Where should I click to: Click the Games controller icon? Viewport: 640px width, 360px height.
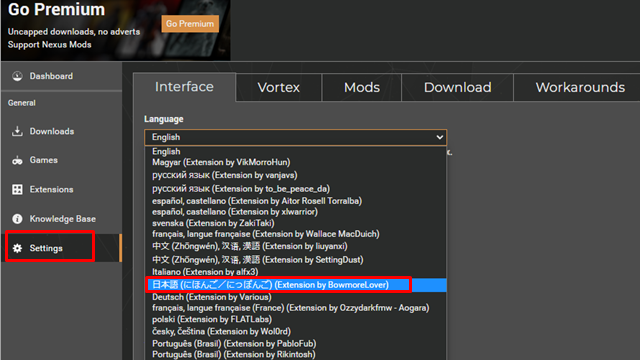[17, 160]
